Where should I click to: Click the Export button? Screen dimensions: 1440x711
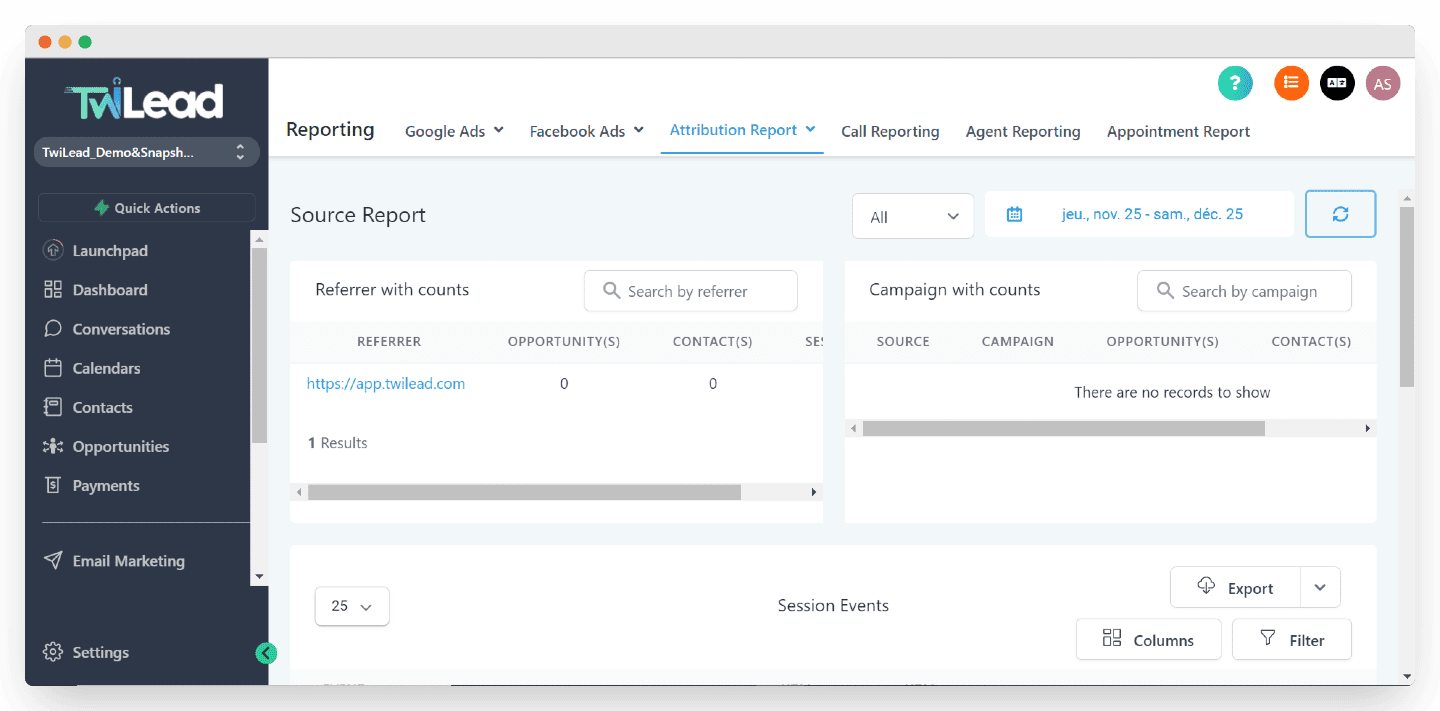1236,588
